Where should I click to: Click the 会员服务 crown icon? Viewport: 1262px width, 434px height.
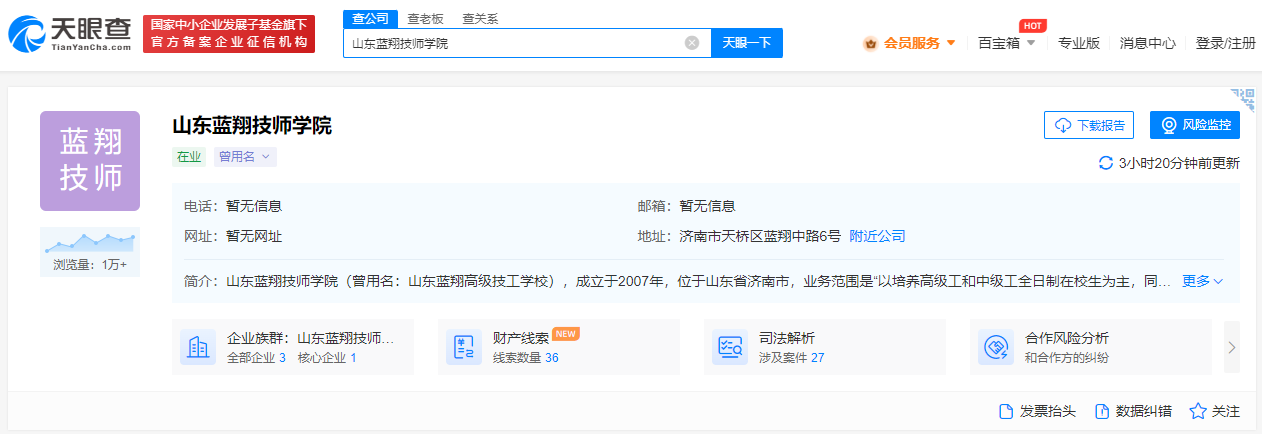click(870, 43)
